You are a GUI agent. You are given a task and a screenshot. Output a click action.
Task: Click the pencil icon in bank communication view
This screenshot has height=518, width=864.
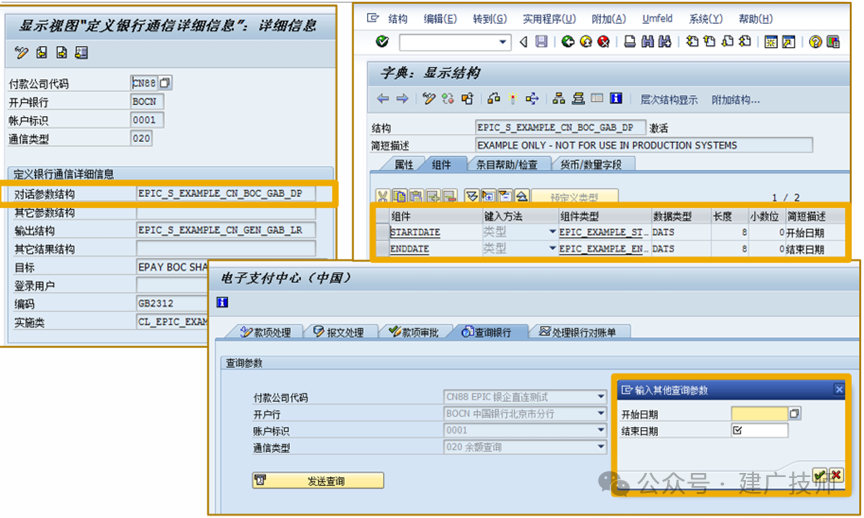click(21, 53)
